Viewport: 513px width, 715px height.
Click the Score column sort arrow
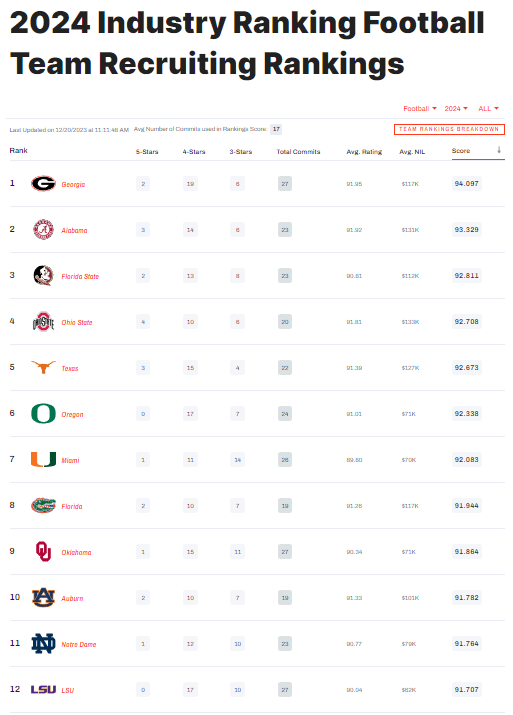[x=499, y=150]
